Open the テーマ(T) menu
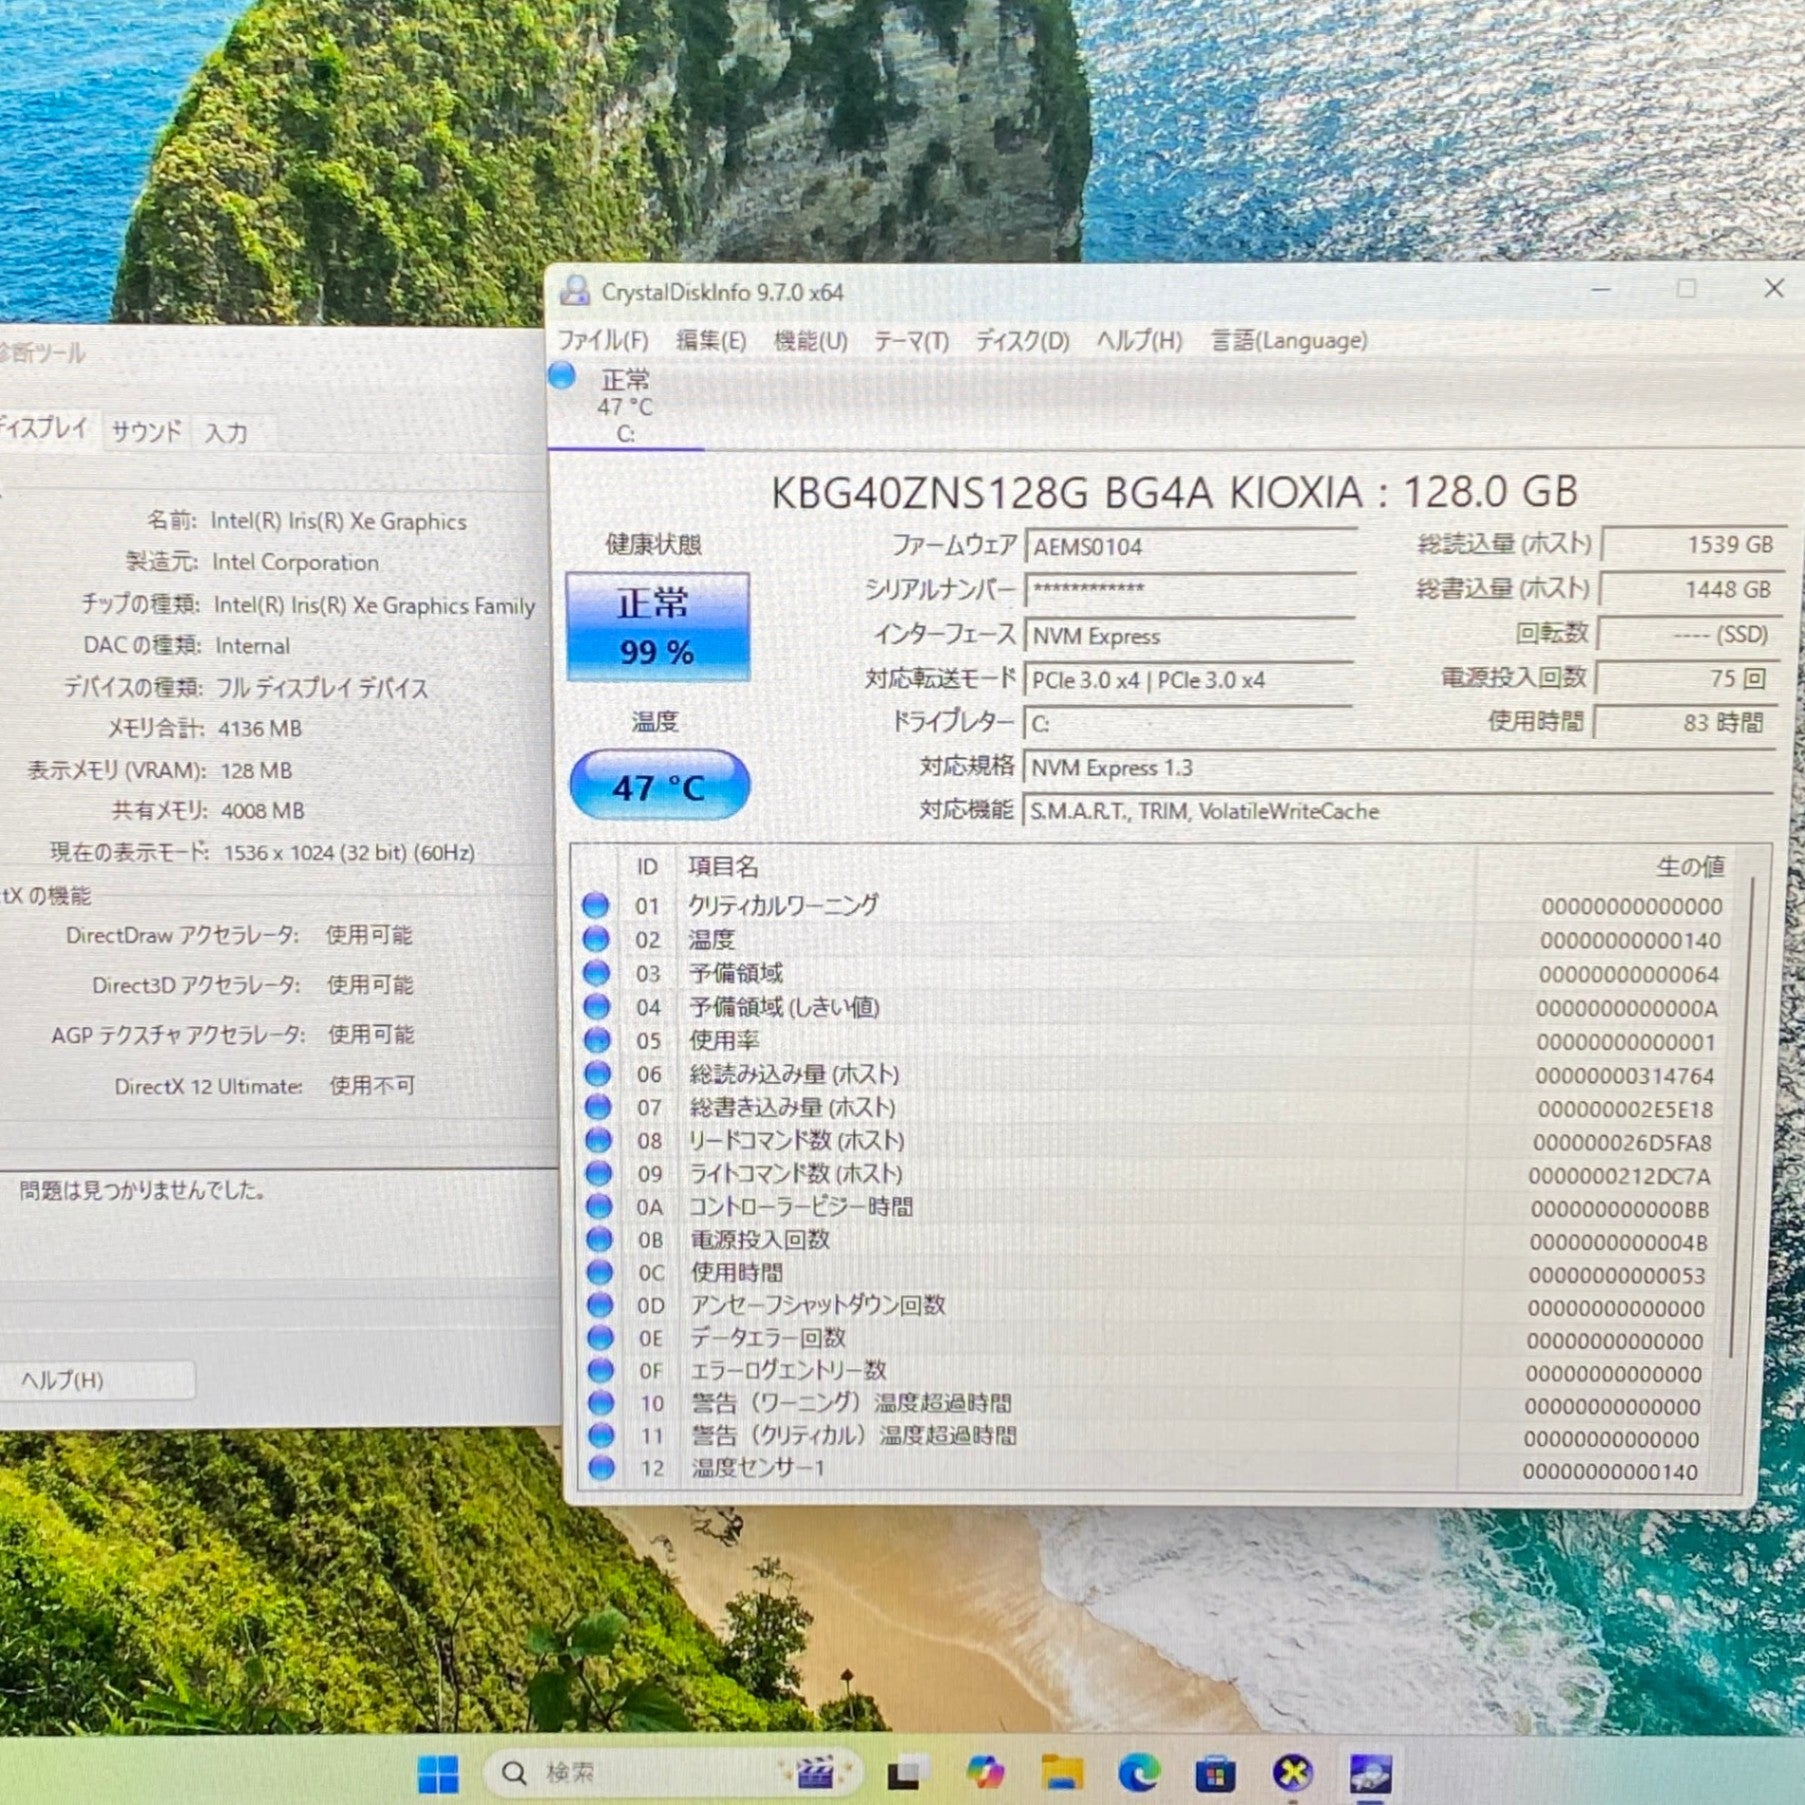 tap(910, 342)
